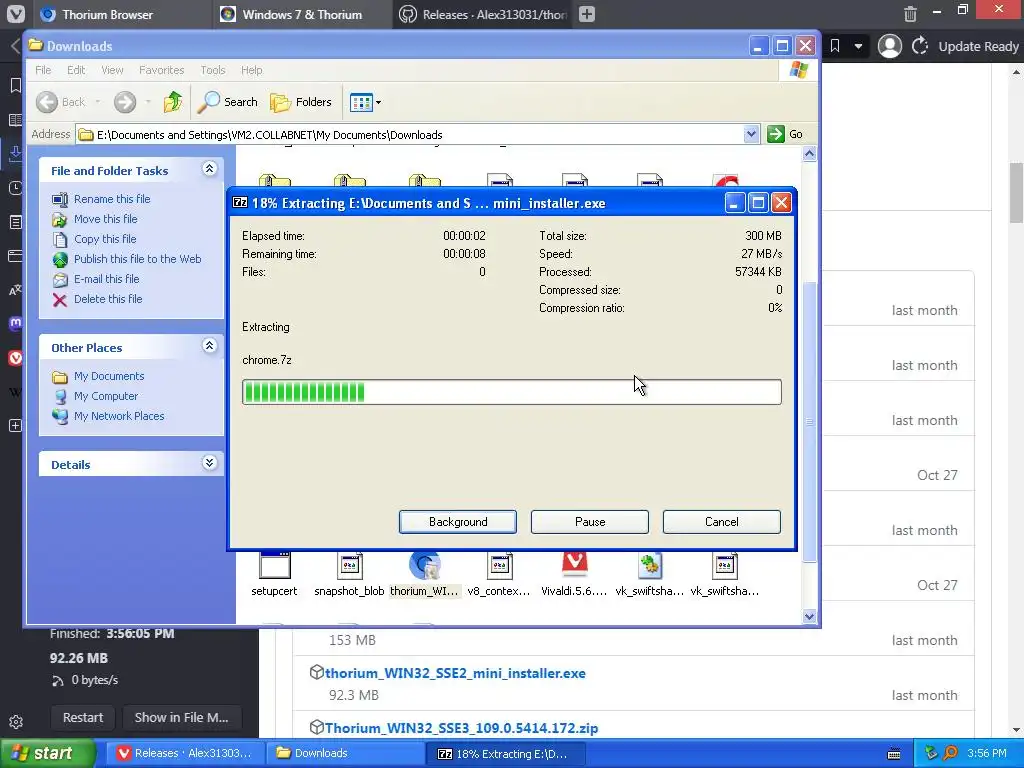Image resolution: width=1024 pixels, height=768 pixels.
Task: Click the Forward arrow in Explorer toolbar
Action: tap(125, 102)
